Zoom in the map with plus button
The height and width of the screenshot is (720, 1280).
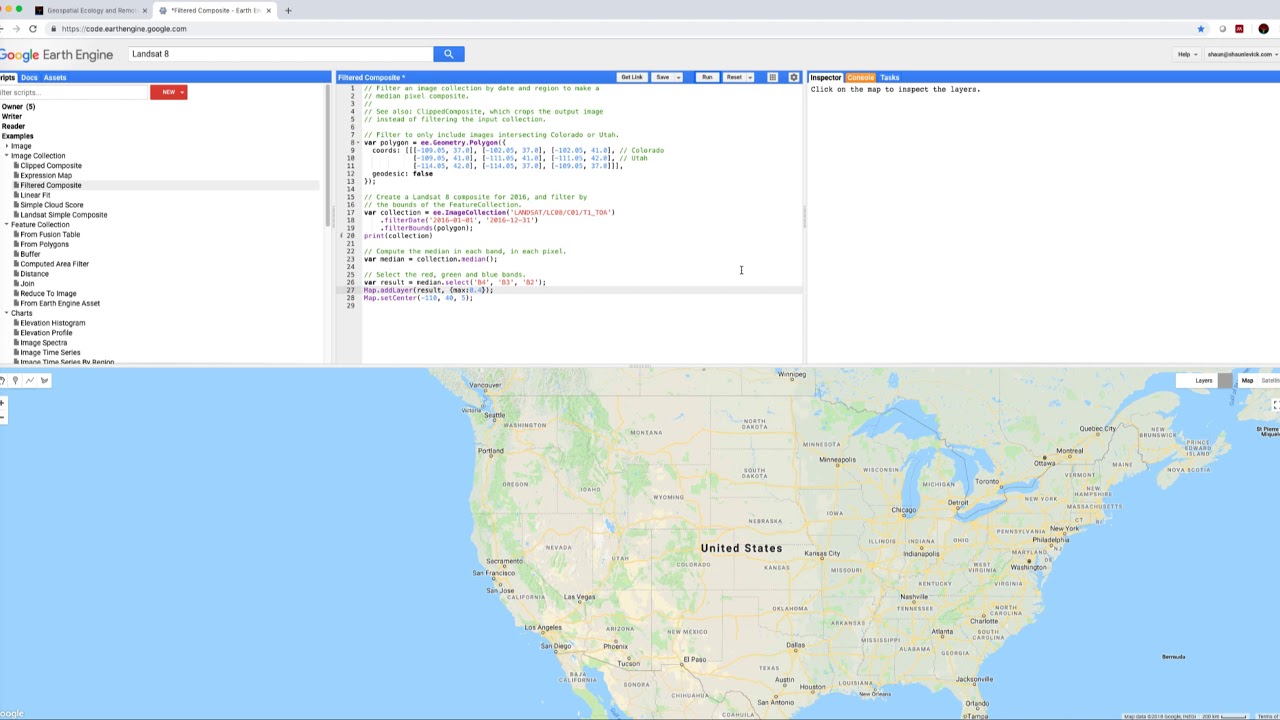[3, 403]
